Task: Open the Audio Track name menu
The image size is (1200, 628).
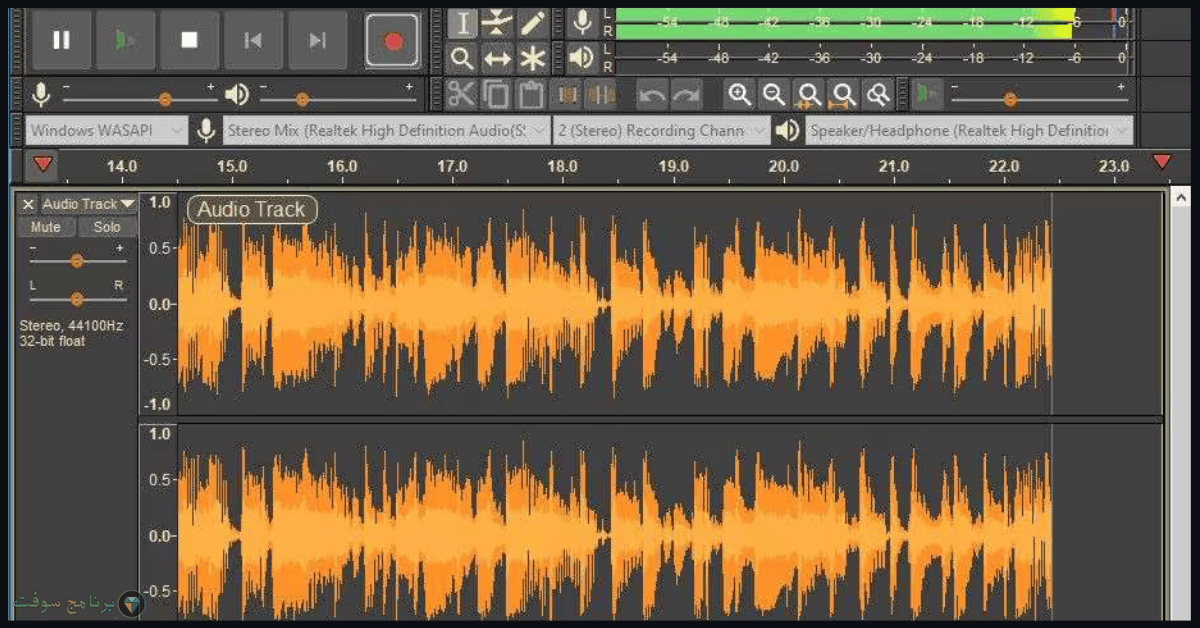Action: point(88,204)
